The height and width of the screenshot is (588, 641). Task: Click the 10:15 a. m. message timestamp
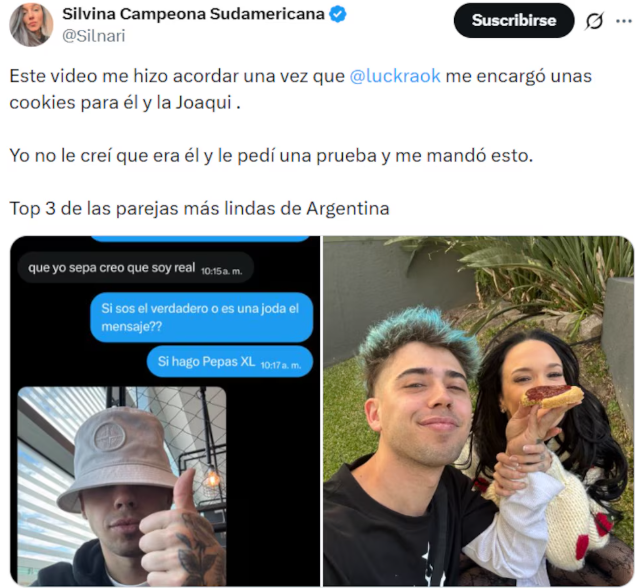pyautogui.click(x=222, y=271)
